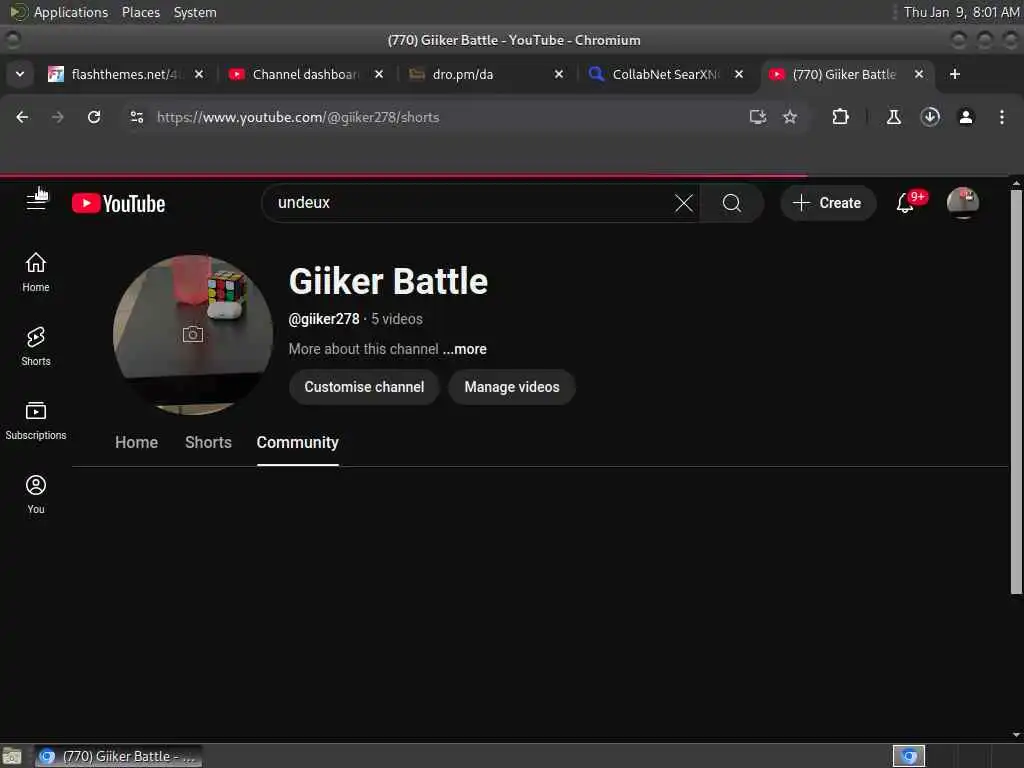1024x768 pixels.
Task: Click the 5 videos text
Action: [397, 319]
